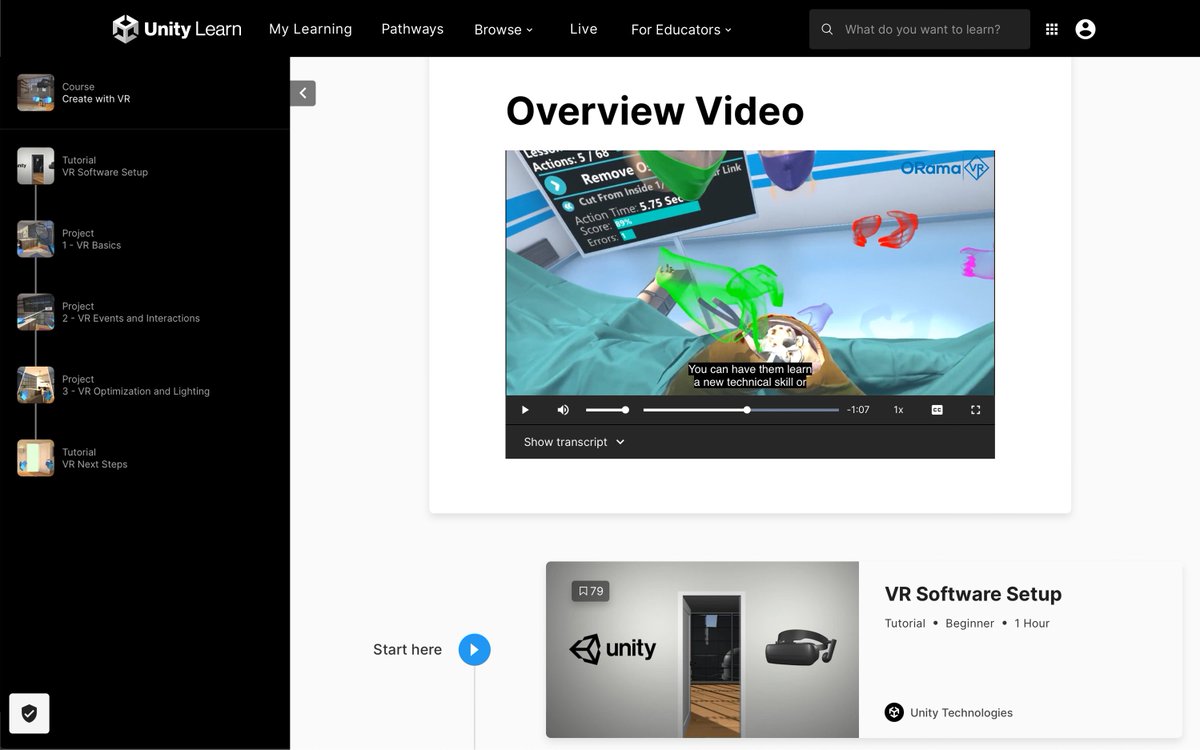Enter video fullscreen mode
The height and width of the screenshot is (750, 1200).
(x=976, y=410)
